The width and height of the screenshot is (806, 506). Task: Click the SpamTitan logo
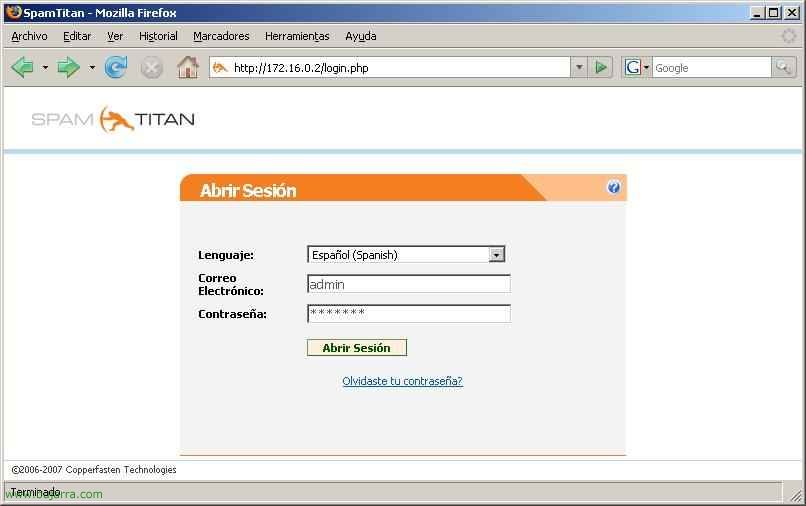coord(113,119)
